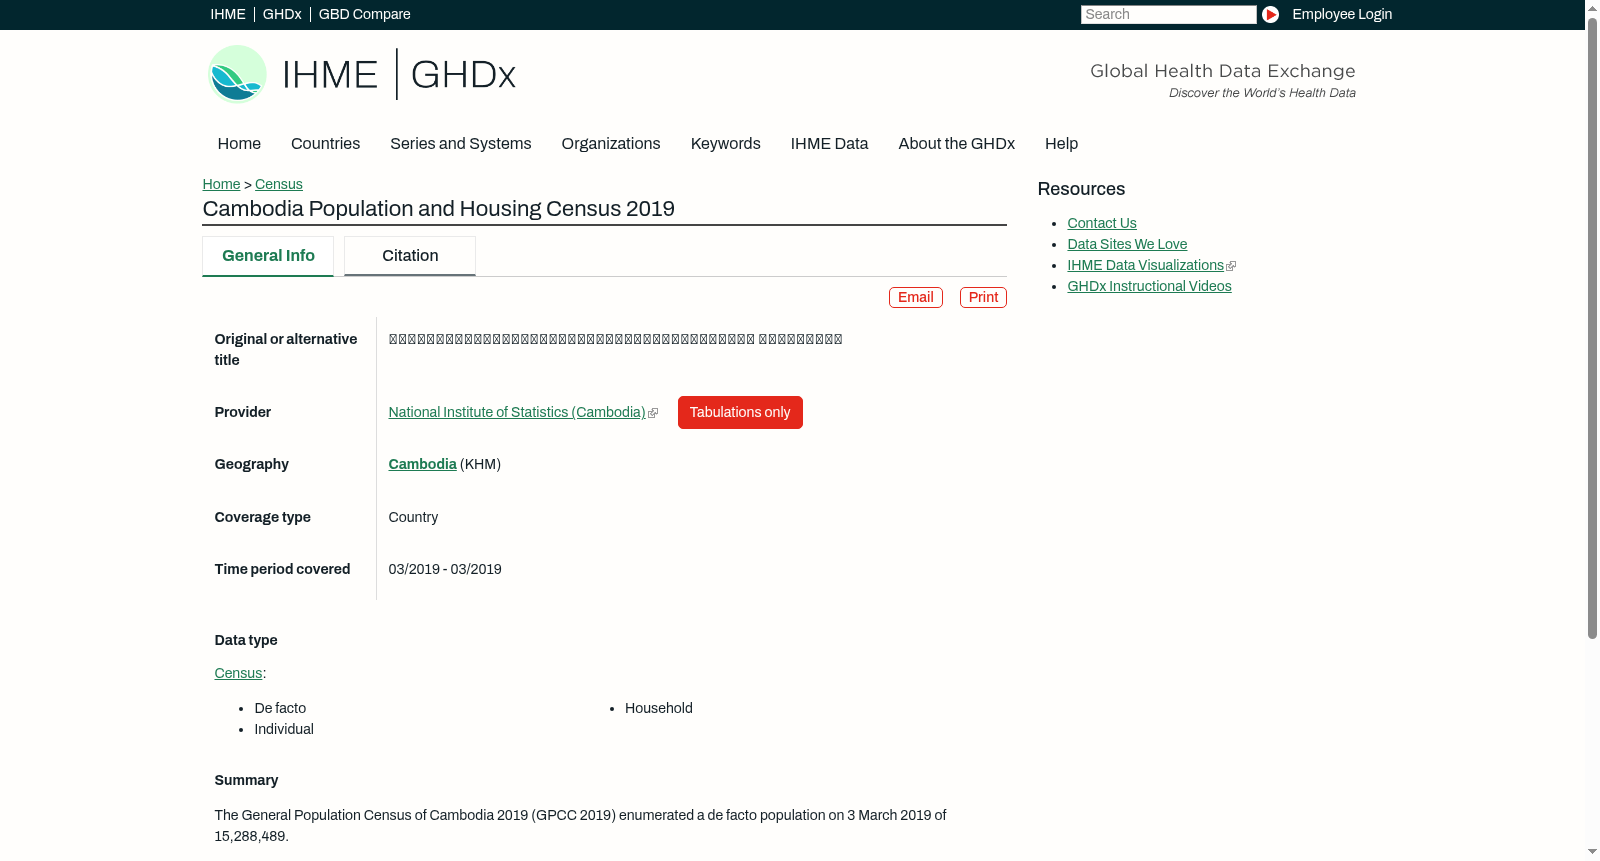The image size is (1600, 861).
Task: Open Series and Systems menu
Action: click(x=461, y=144)
